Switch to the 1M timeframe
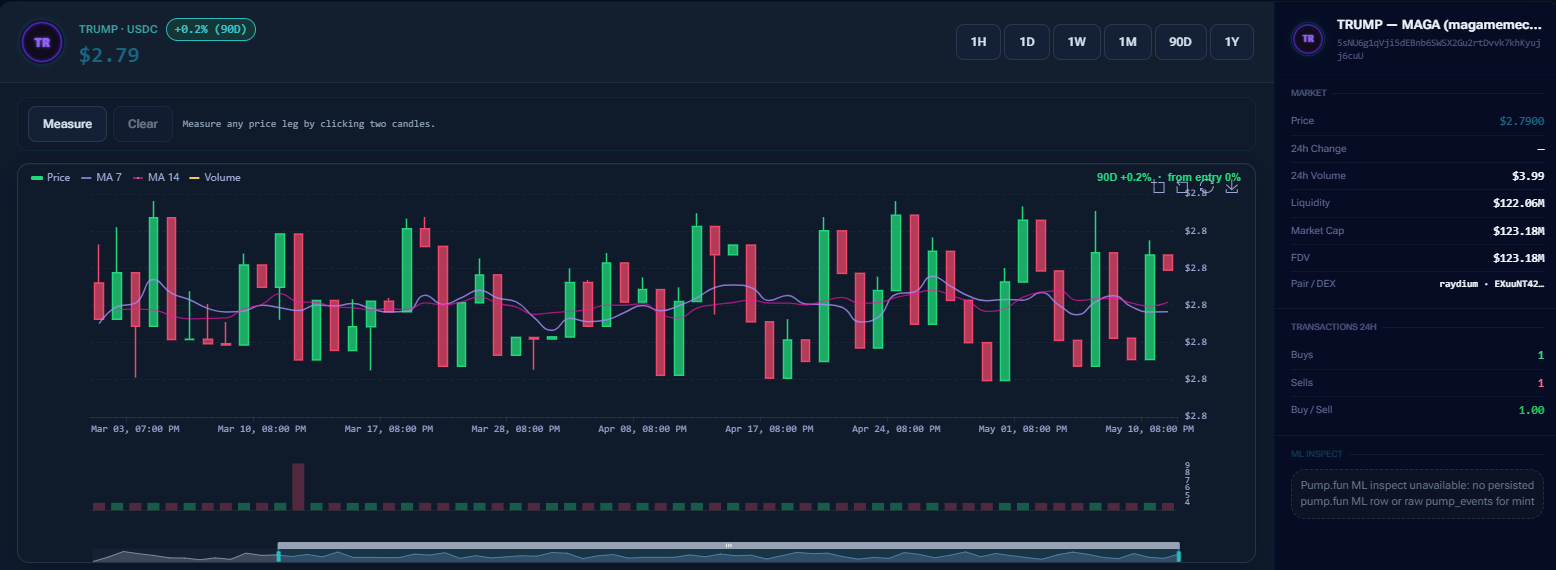 pos(1128,42)
